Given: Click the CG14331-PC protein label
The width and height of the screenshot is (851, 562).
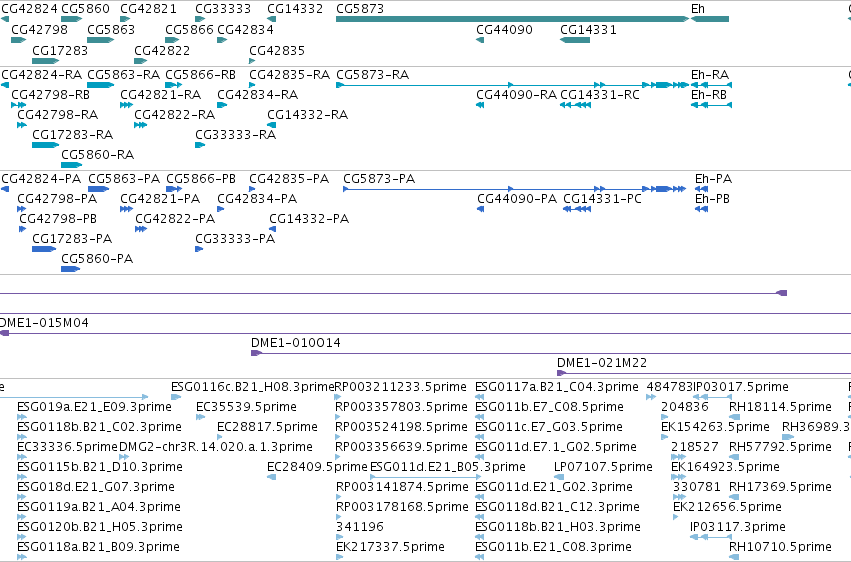Looking at the screenshot, I should tap(602, 199).
